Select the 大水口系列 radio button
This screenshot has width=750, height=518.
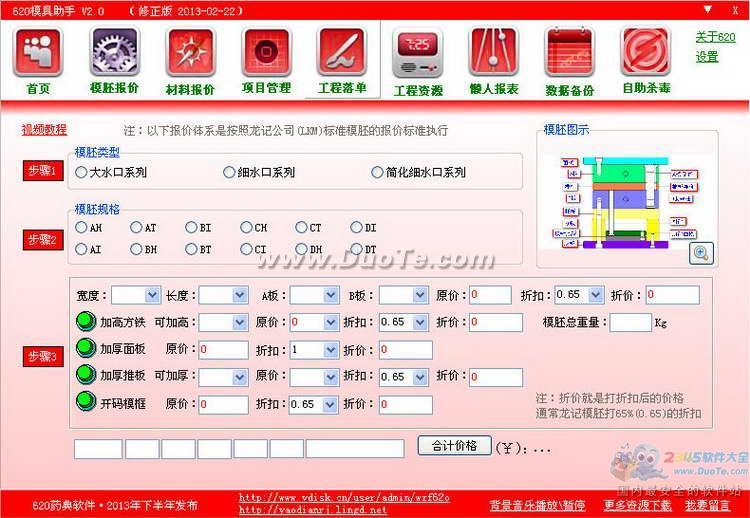point(81,172)
